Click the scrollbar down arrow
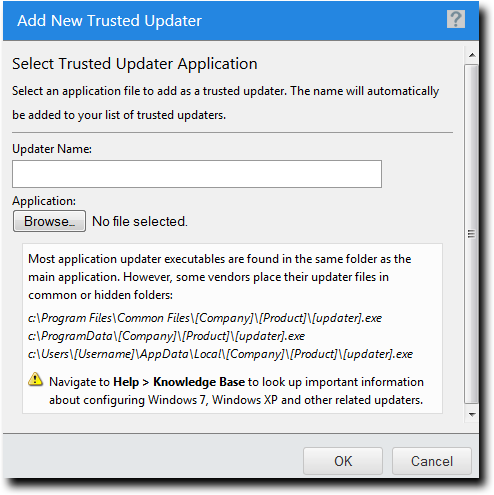494x495 pixels. click(472, 414)
